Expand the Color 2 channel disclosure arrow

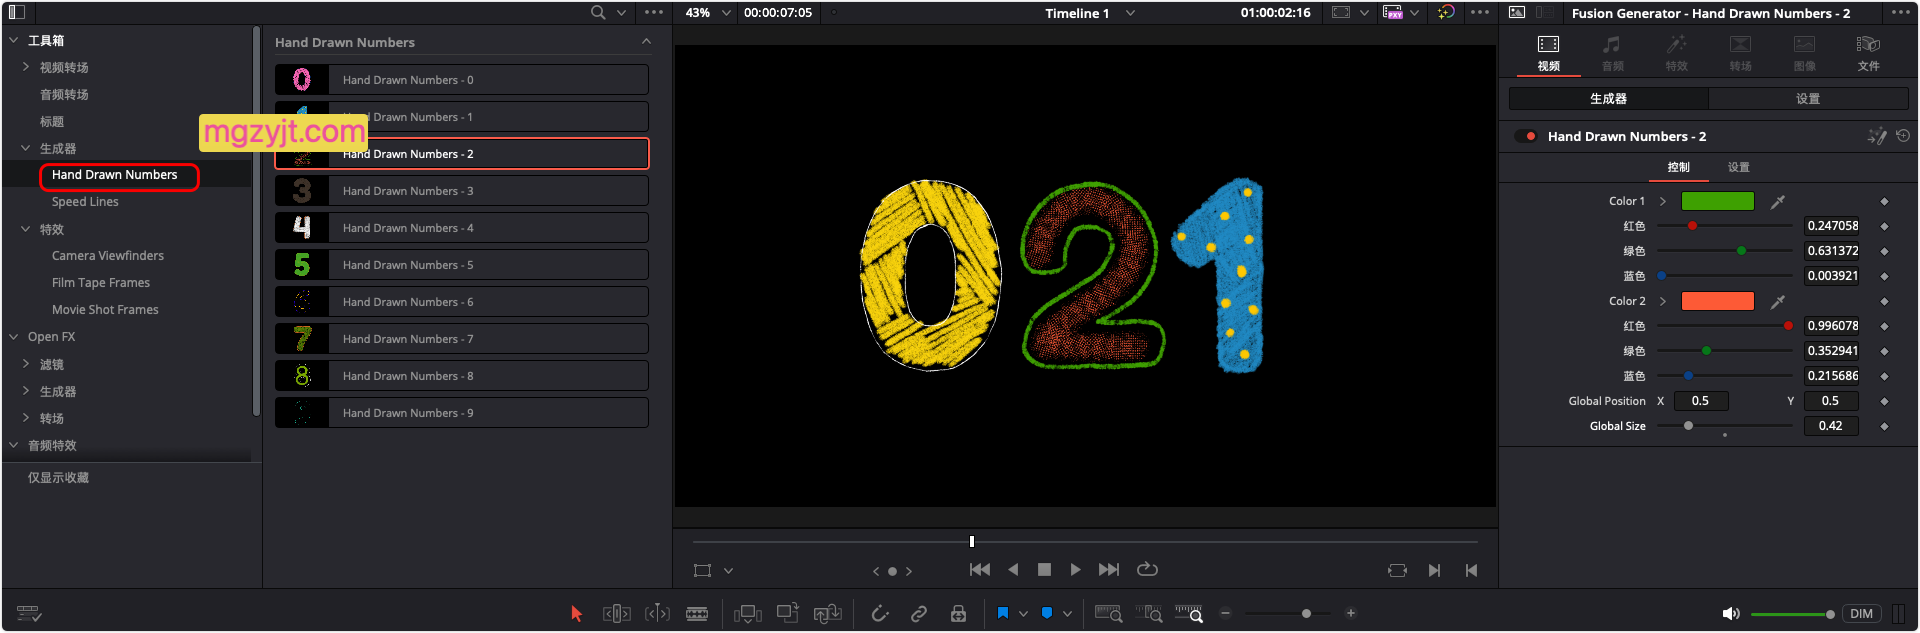coord(1663,301)
